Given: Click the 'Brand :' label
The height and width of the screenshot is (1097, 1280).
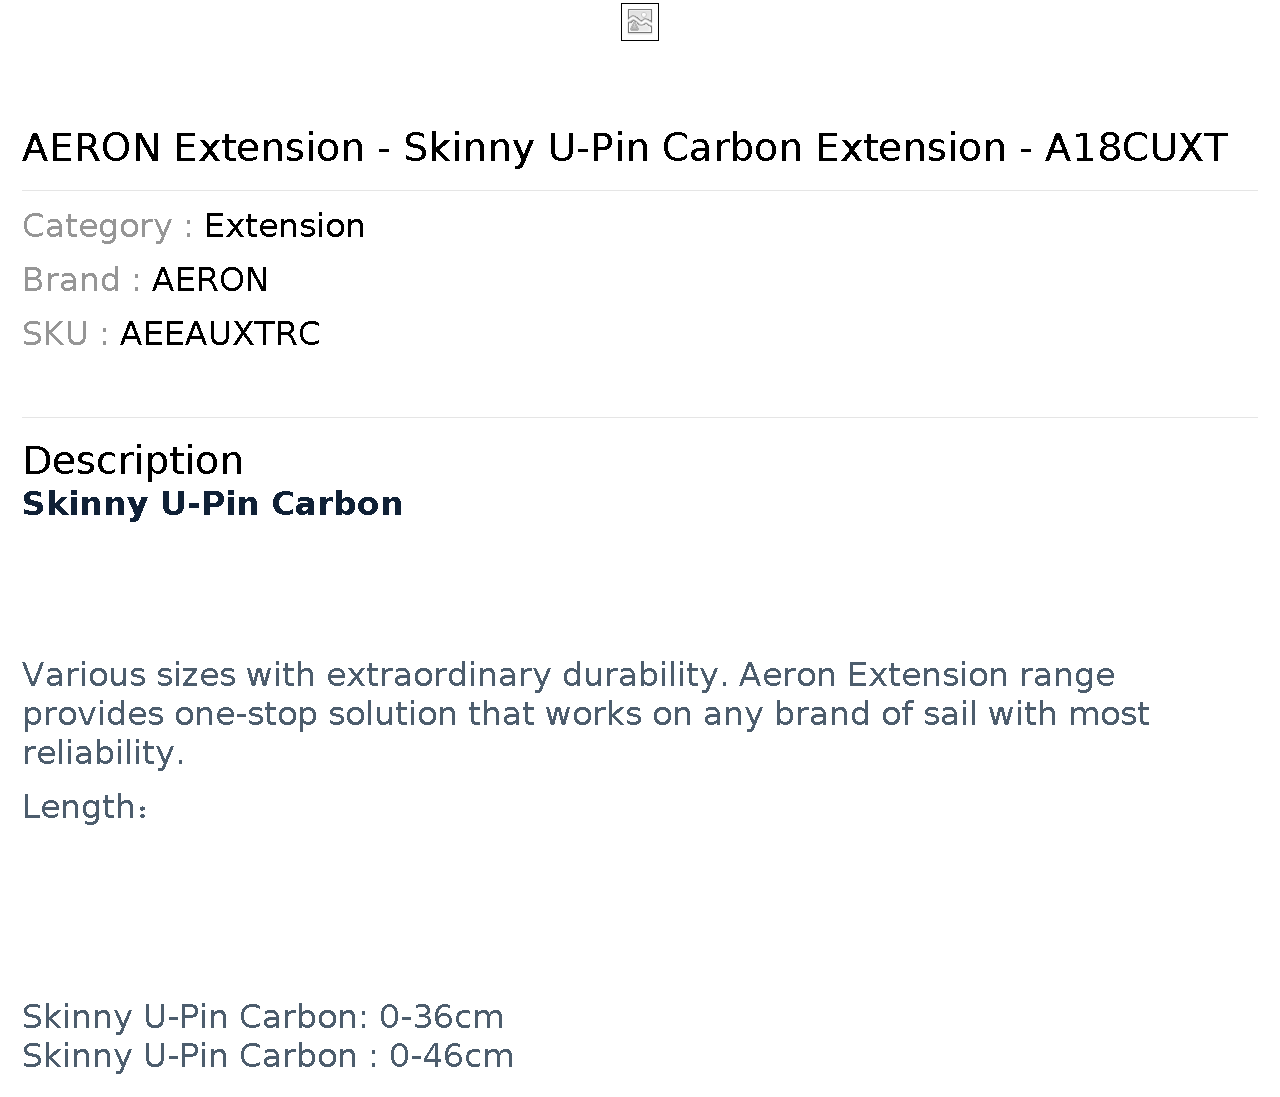Looking at the screenshot, I should click(x=82, y=280).
